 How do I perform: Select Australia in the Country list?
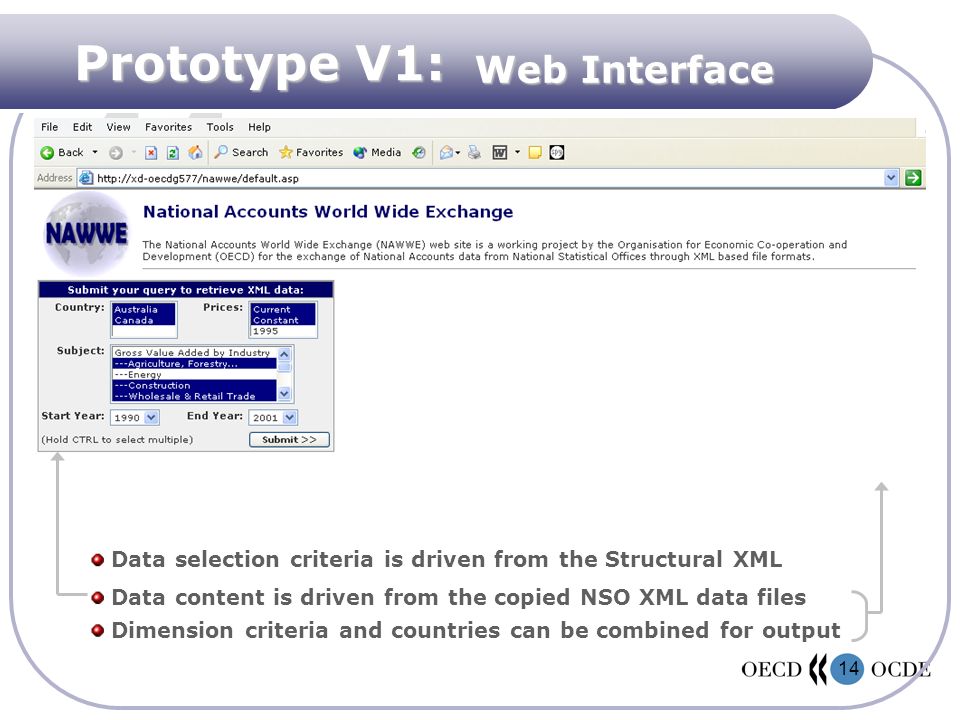[x=144, y=309]
